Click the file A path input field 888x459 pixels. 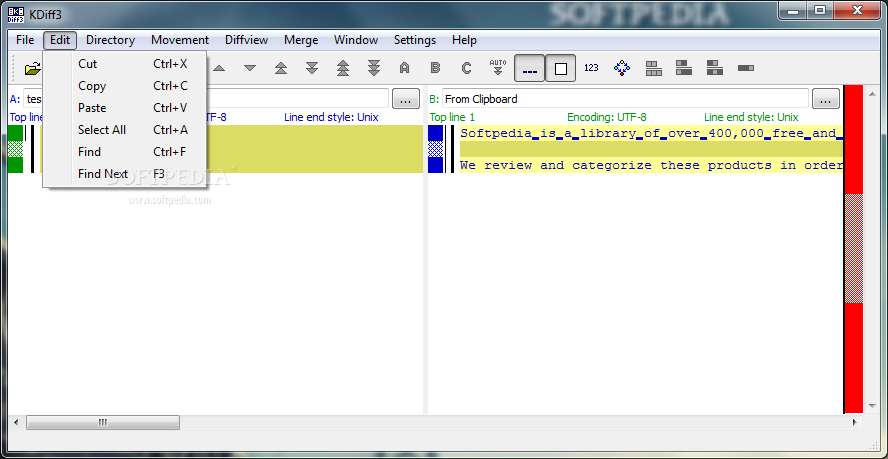(x=206, y=99)
